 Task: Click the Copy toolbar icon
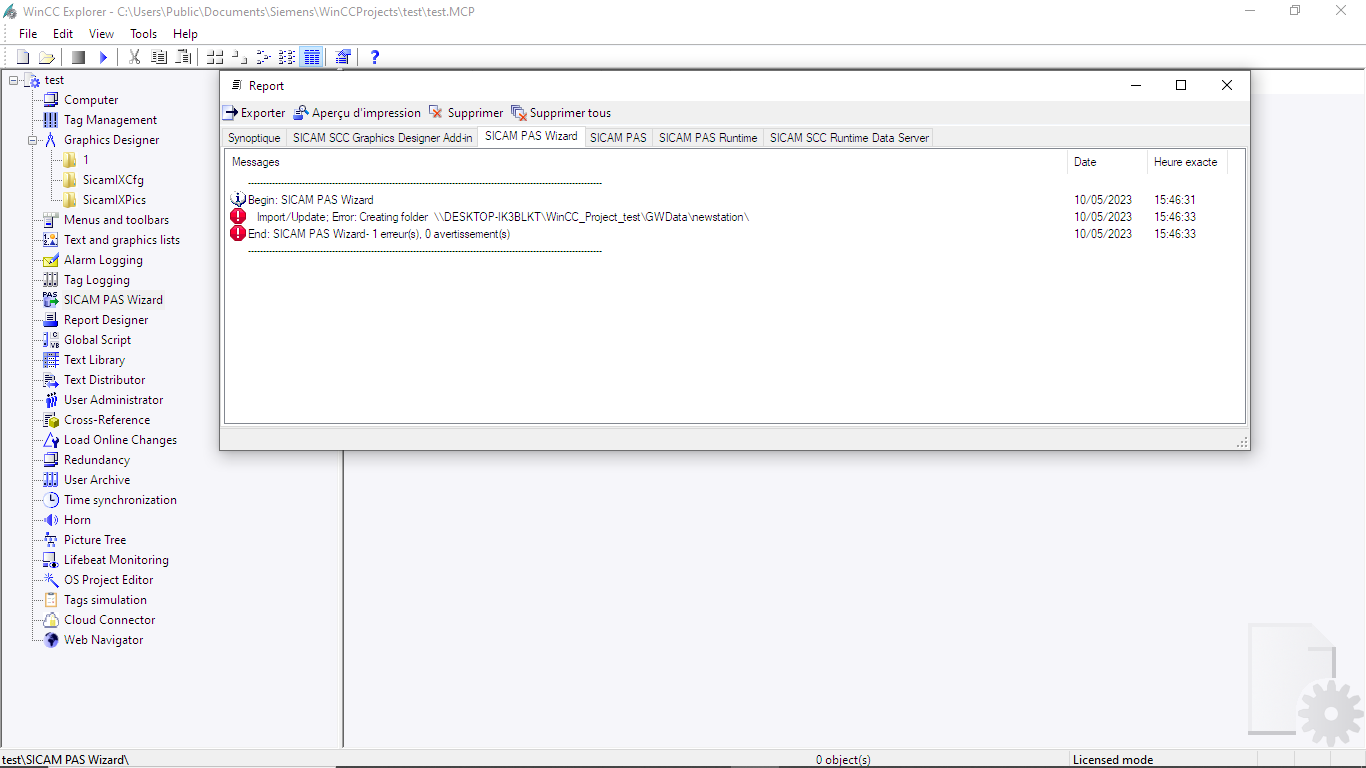click(159, 57)
